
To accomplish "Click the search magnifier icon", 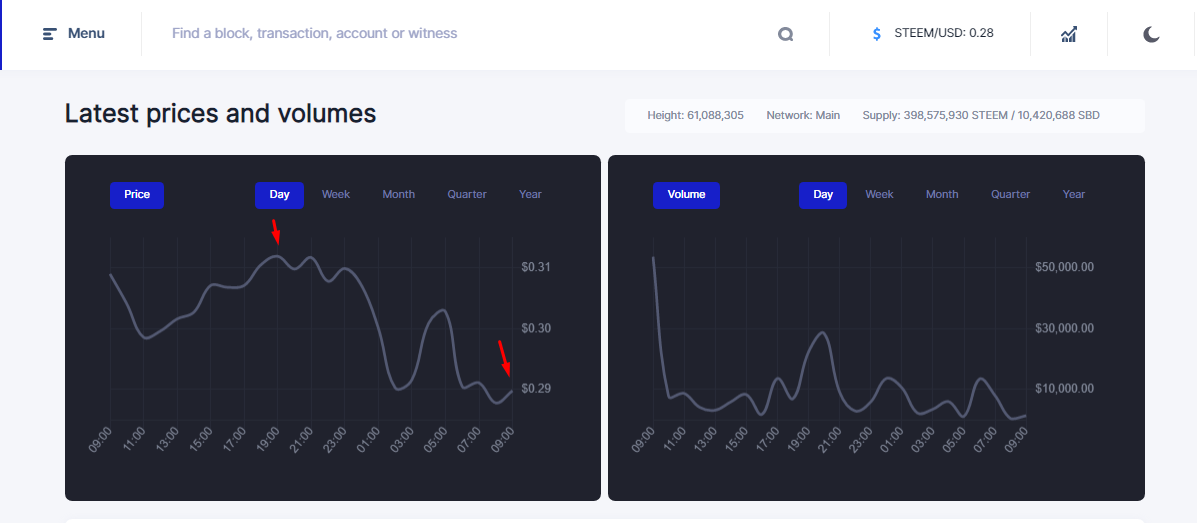I will click(786, 34).
